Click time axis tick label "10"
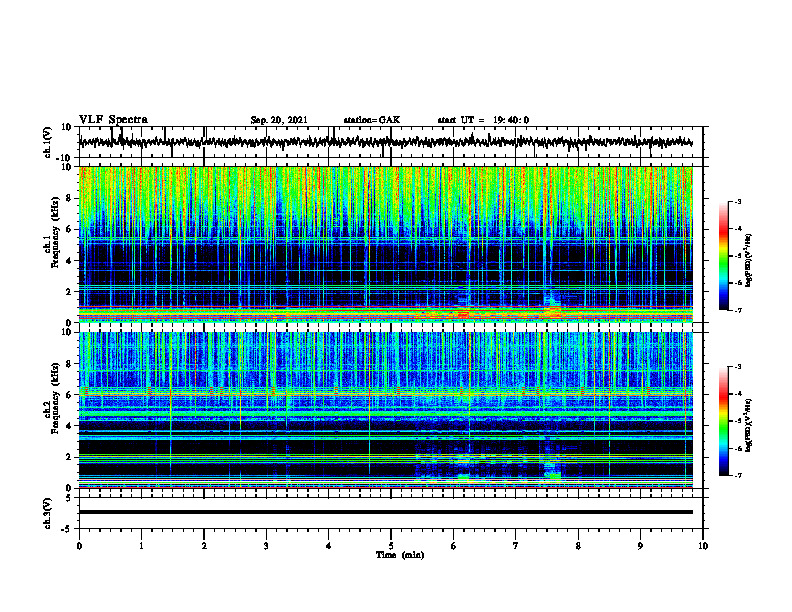The height and width of the screenshot is (612, 792). click(703, 546)
